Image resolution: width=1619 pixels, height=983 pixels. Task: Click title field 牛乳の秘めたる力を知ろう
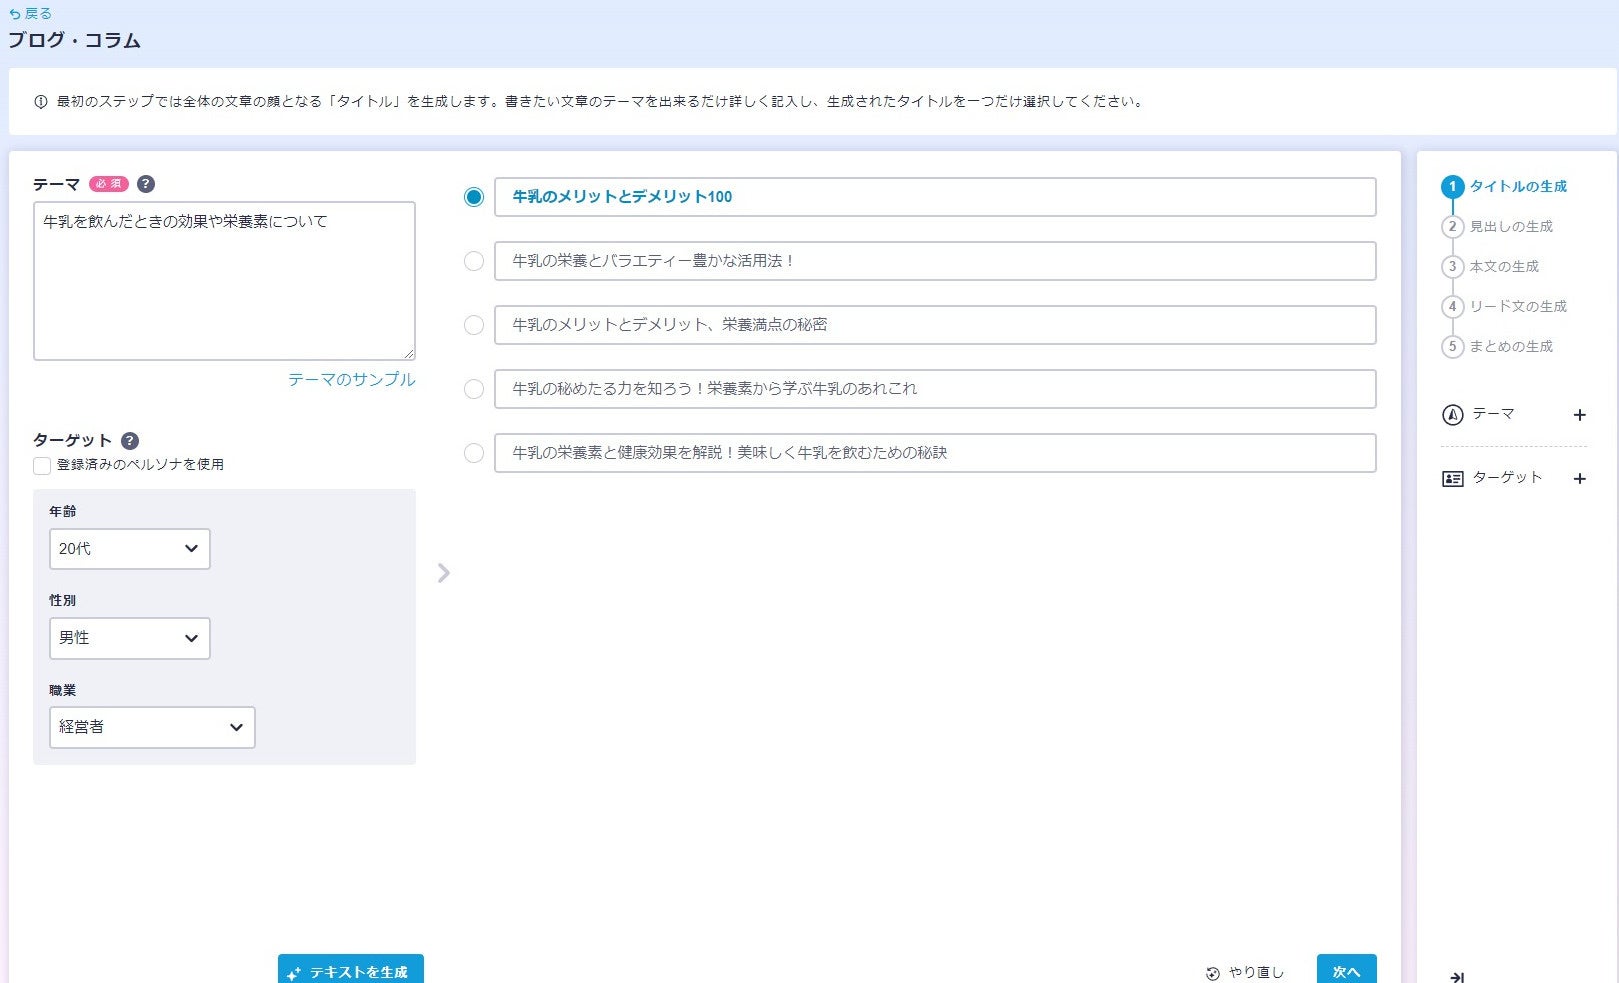(935, 389)
